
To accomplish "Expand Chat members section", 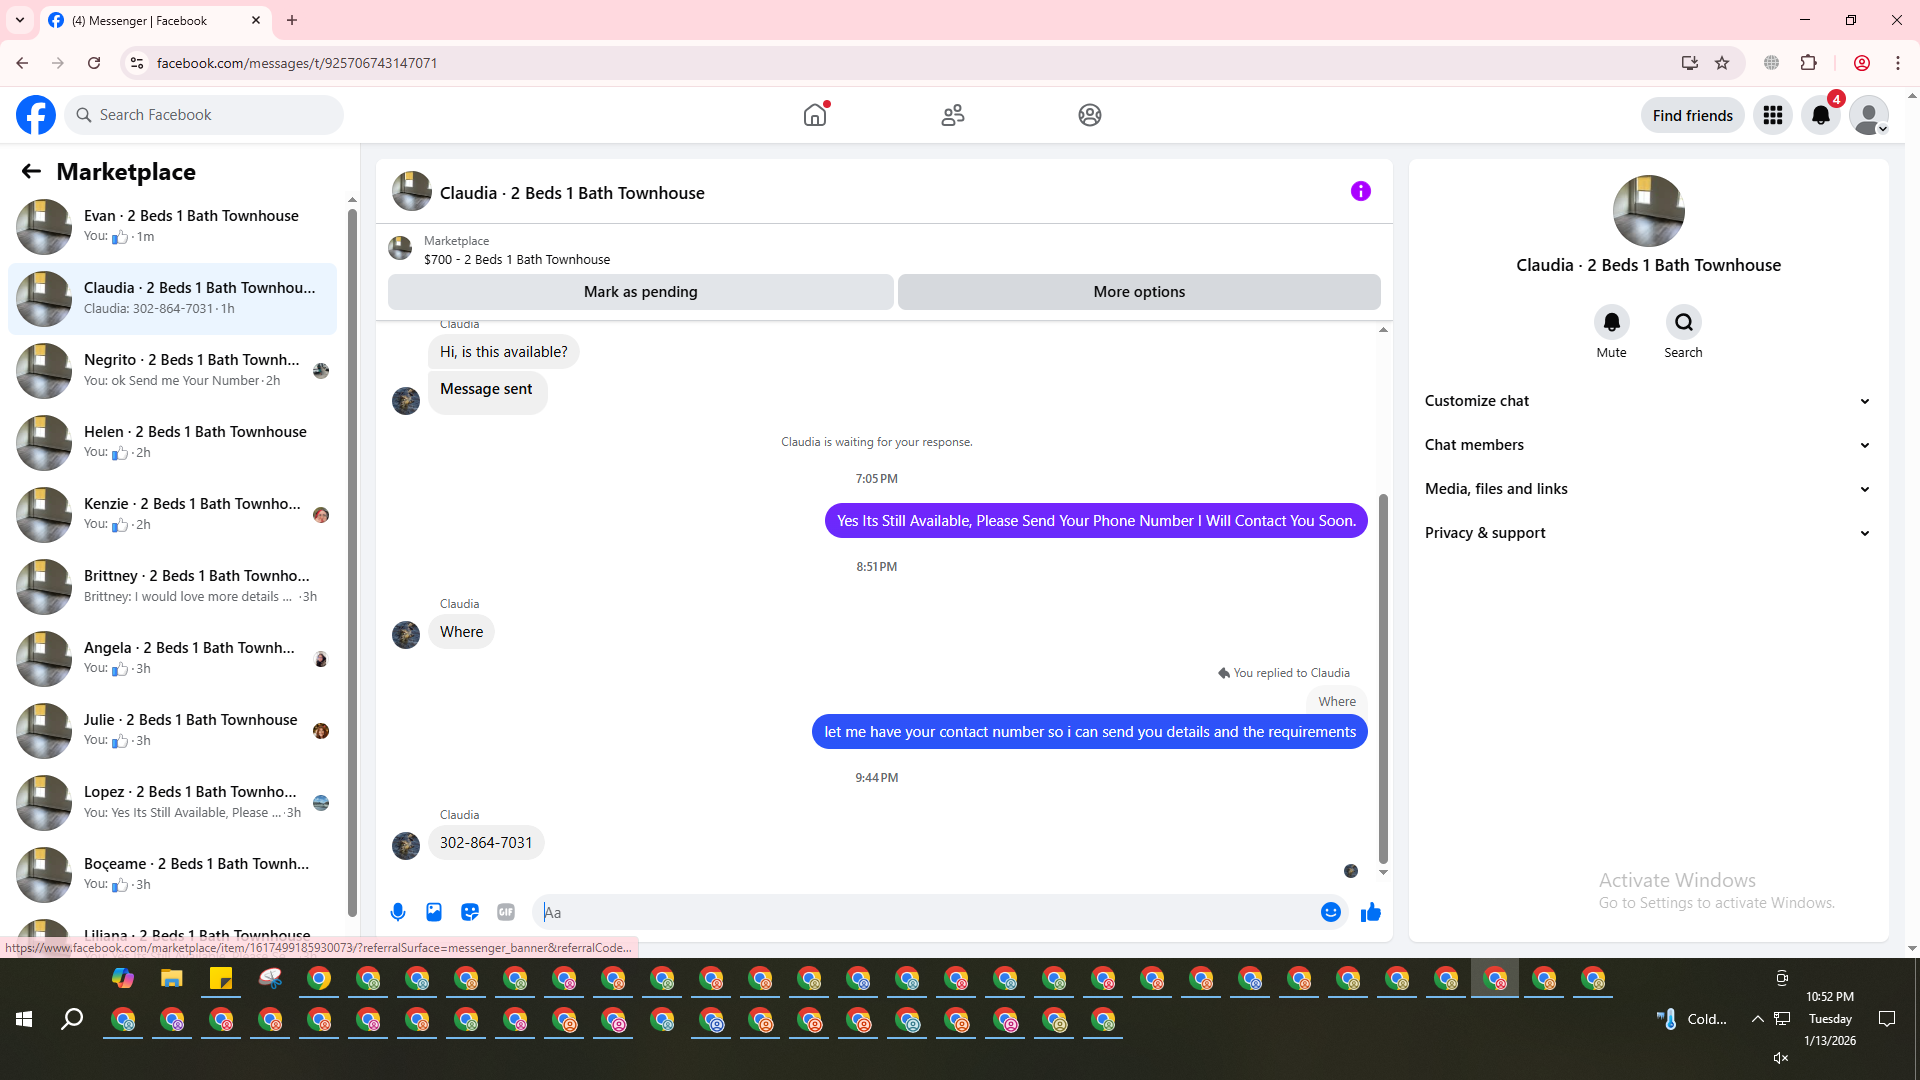I will (x=1647, y=445).
